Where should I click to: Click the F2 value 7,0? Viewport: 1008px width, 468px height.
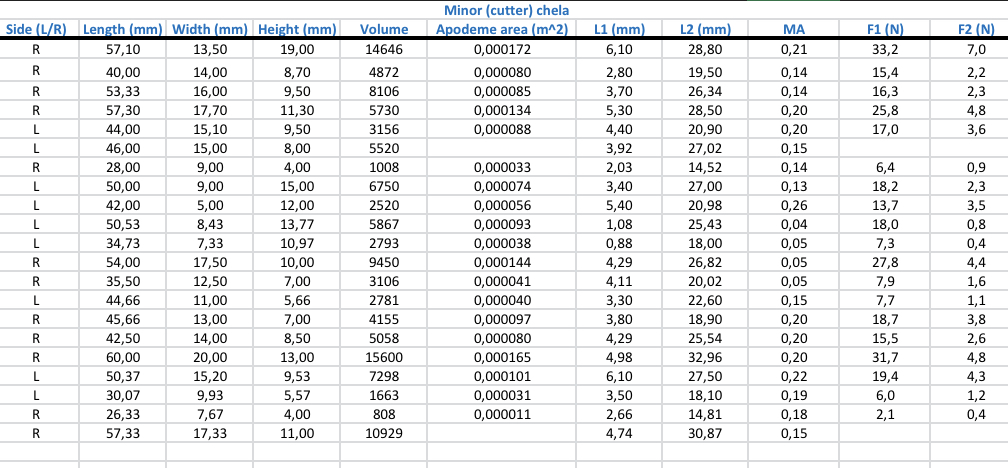pyautogui.click(x=976, y=50)
